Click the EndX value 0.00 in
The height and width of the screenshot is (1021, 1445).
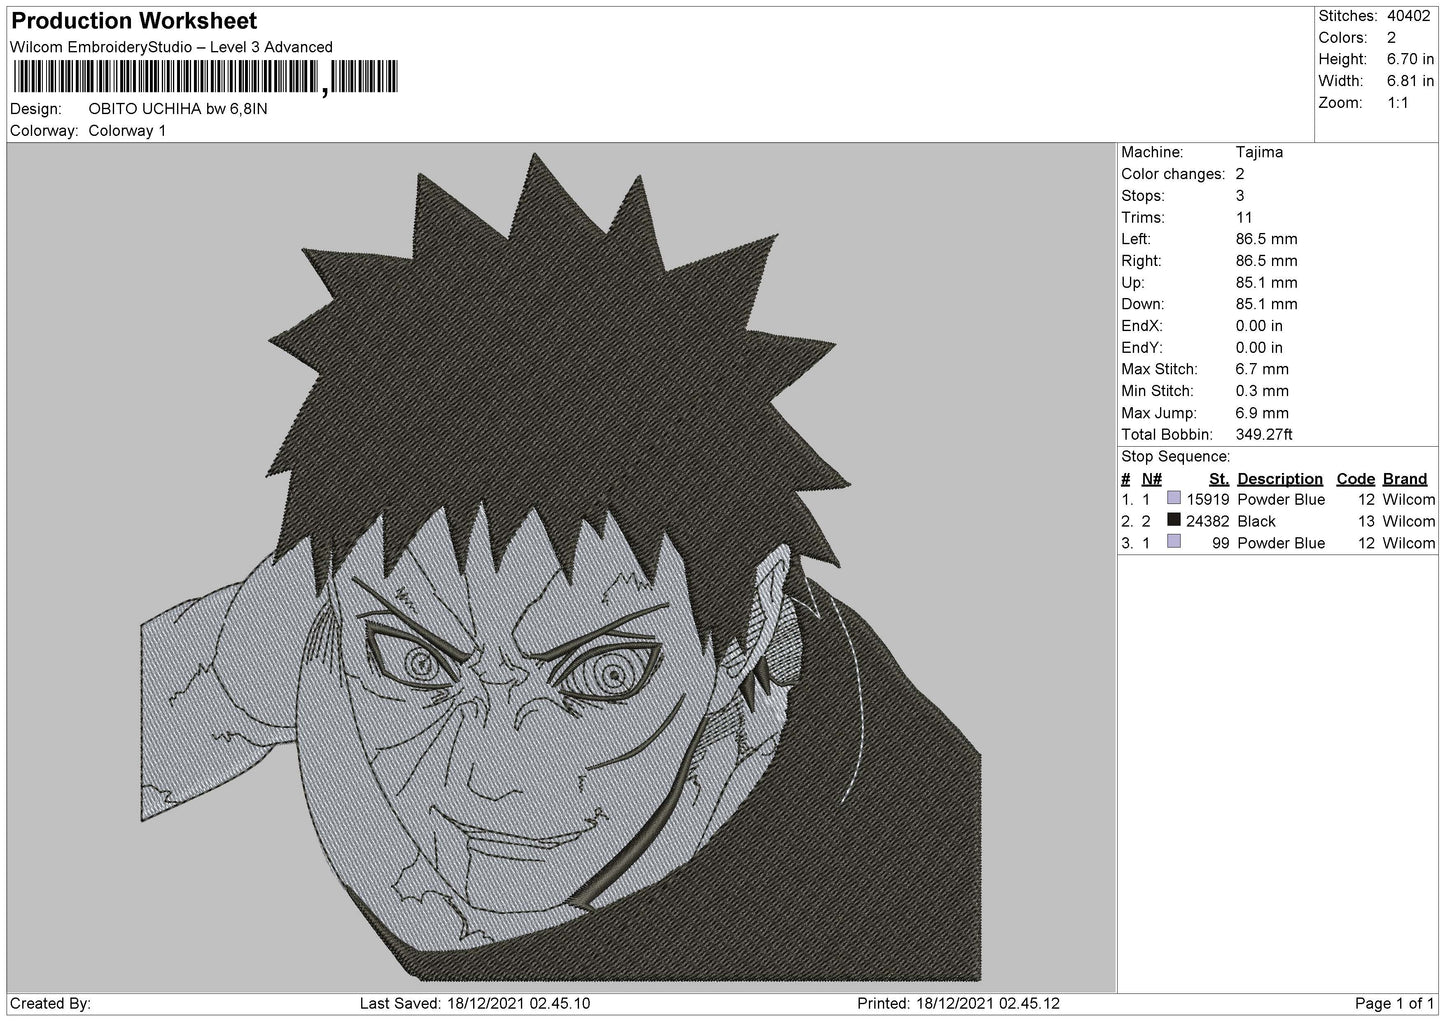[x=1259, y=326]
